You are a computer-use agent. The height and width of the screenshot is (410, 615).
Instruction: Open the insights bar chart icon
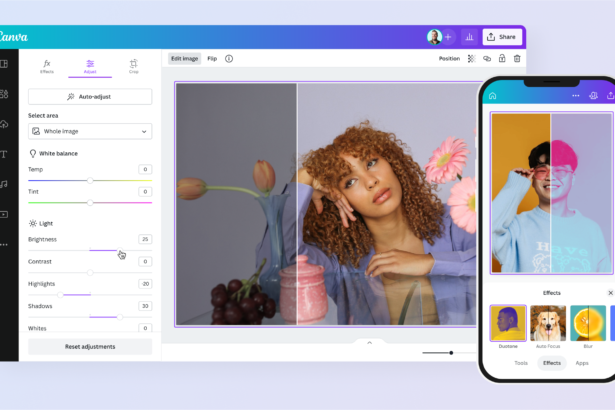point(469,37)
